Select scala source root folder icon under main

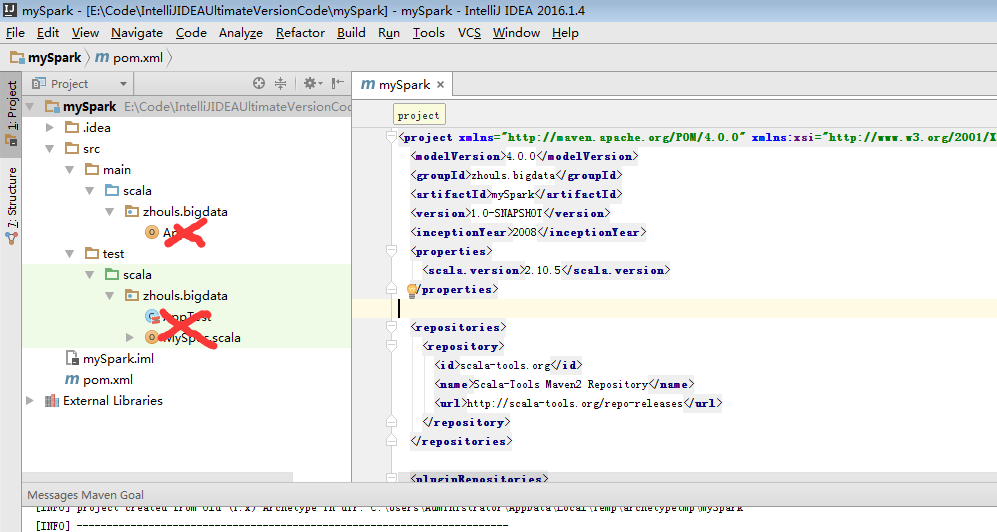113,191
